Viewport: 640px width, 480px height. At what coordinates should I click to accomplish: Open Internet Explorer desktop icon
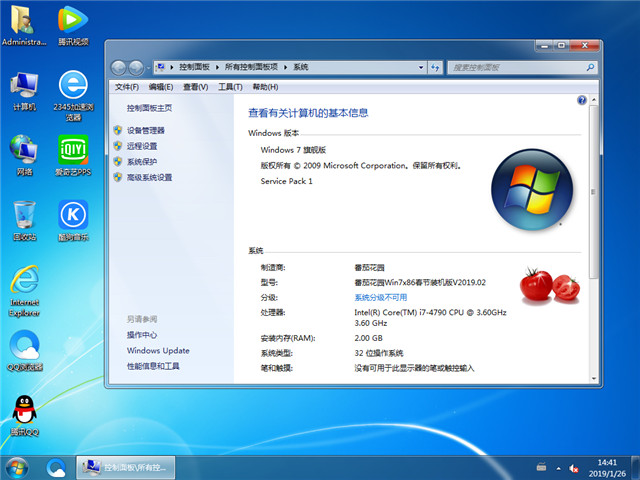[x=24, y=291]
